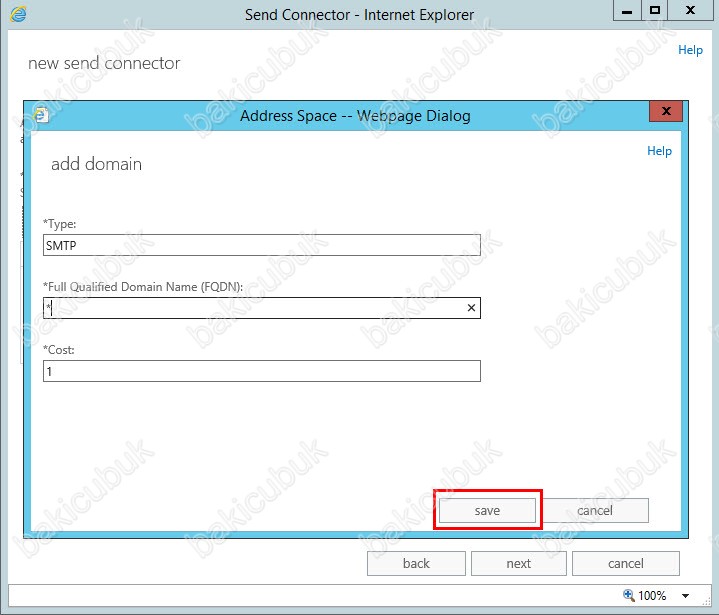719x615 pixels.
Task: Click the Cost input field
Action: point(261,371)
